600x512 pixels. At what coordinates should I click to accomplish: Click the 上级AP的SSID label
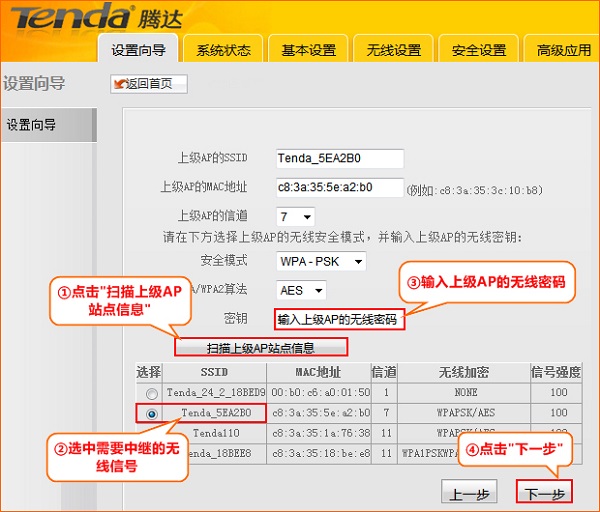[212, 158]
